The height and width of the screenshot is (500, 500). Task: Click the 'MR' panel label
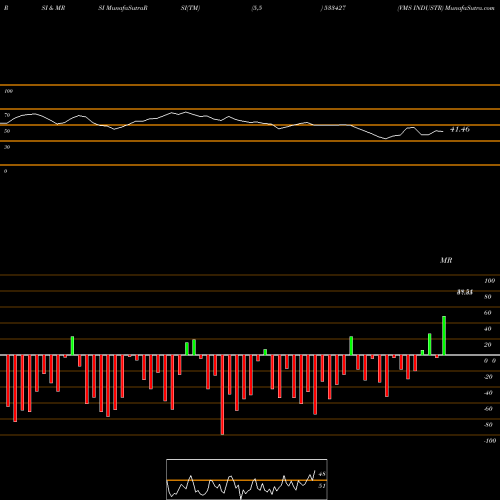[x=446, y=260]
